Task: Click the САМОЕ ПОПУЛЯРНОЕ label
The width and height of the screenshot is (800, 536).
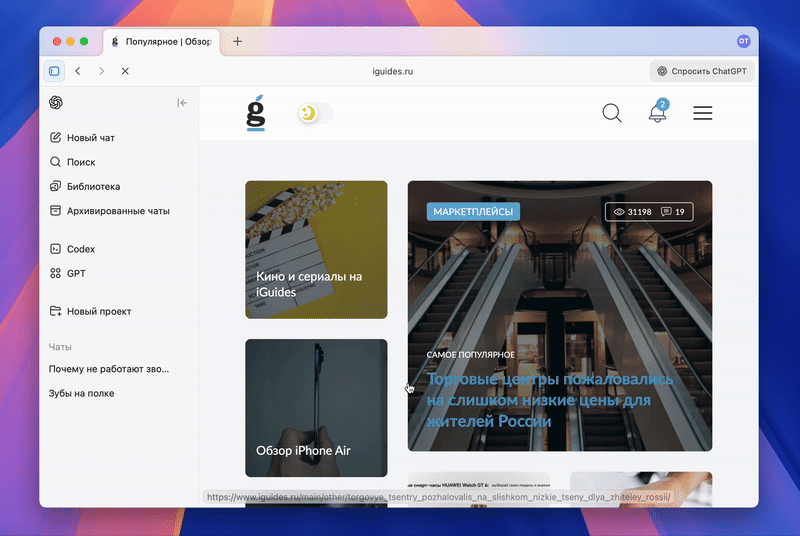Action: tap(470, 354)
